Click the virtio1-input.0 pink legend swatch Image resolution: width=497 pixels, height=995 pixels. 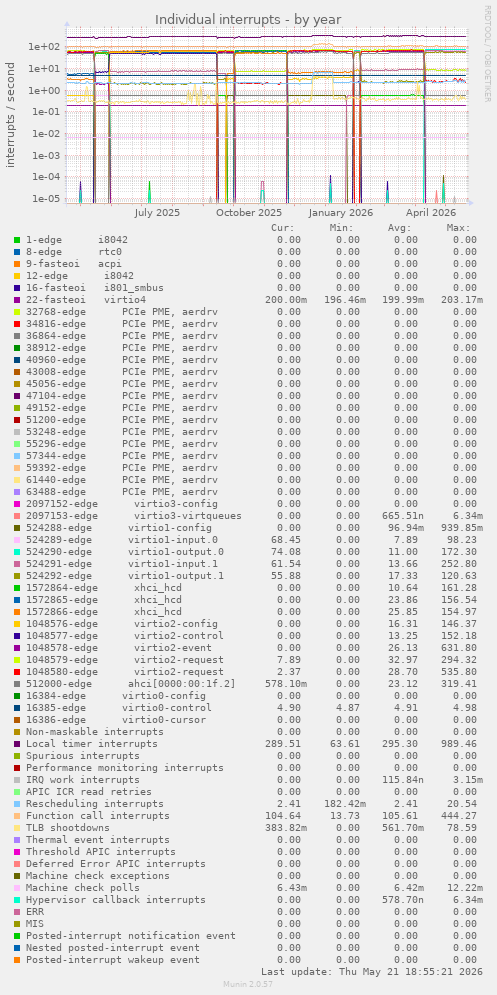[x=17, y=540]
